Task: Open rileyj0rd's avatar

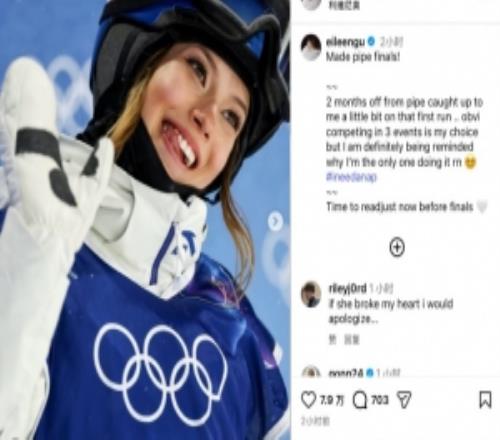Action: coord(311,295)
